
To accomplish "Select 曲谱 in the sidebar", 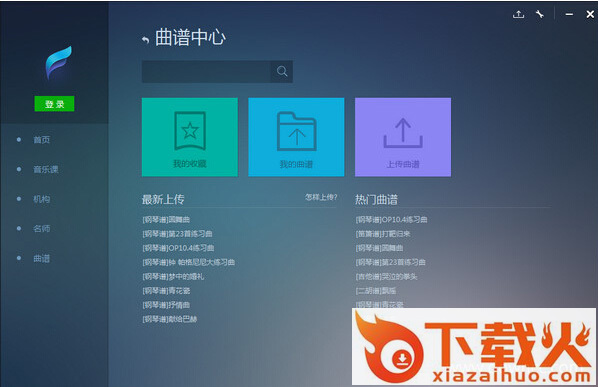I will point(42,259).
